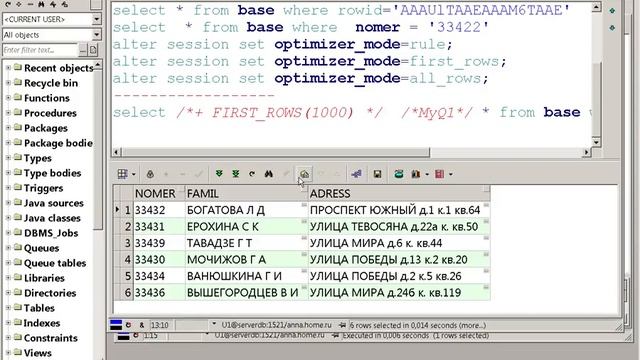Click the FAMIL column header

coord(246,193)
